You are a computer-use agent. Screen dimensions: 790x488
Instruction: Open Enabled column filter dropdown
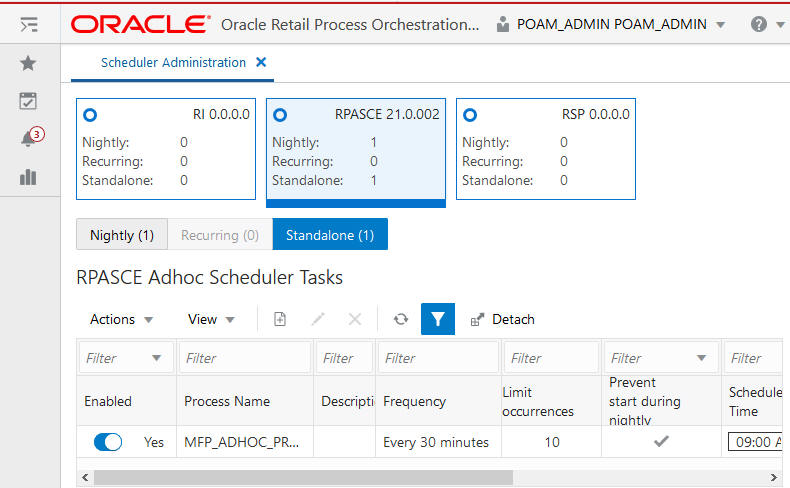(157, 358)
